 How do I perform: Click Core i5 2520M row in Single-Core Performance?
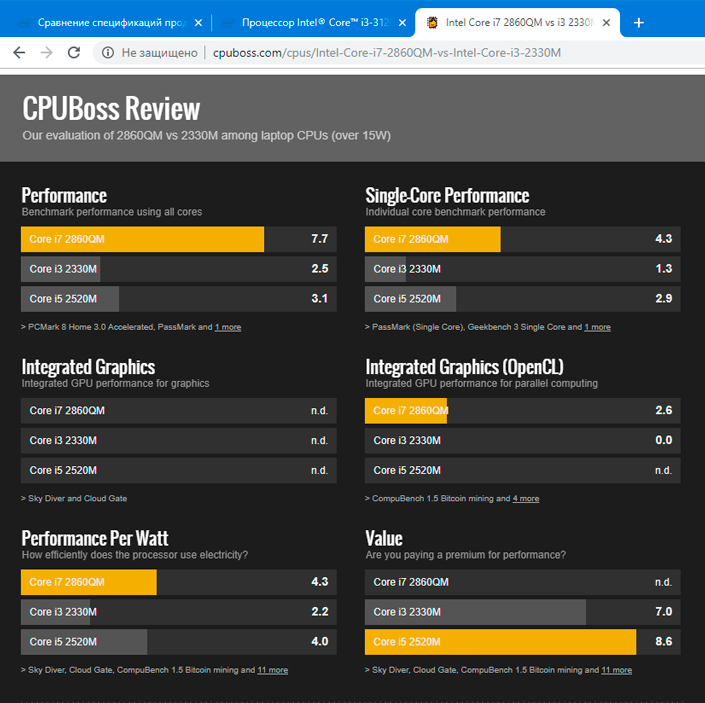click(x=522, y=299)
